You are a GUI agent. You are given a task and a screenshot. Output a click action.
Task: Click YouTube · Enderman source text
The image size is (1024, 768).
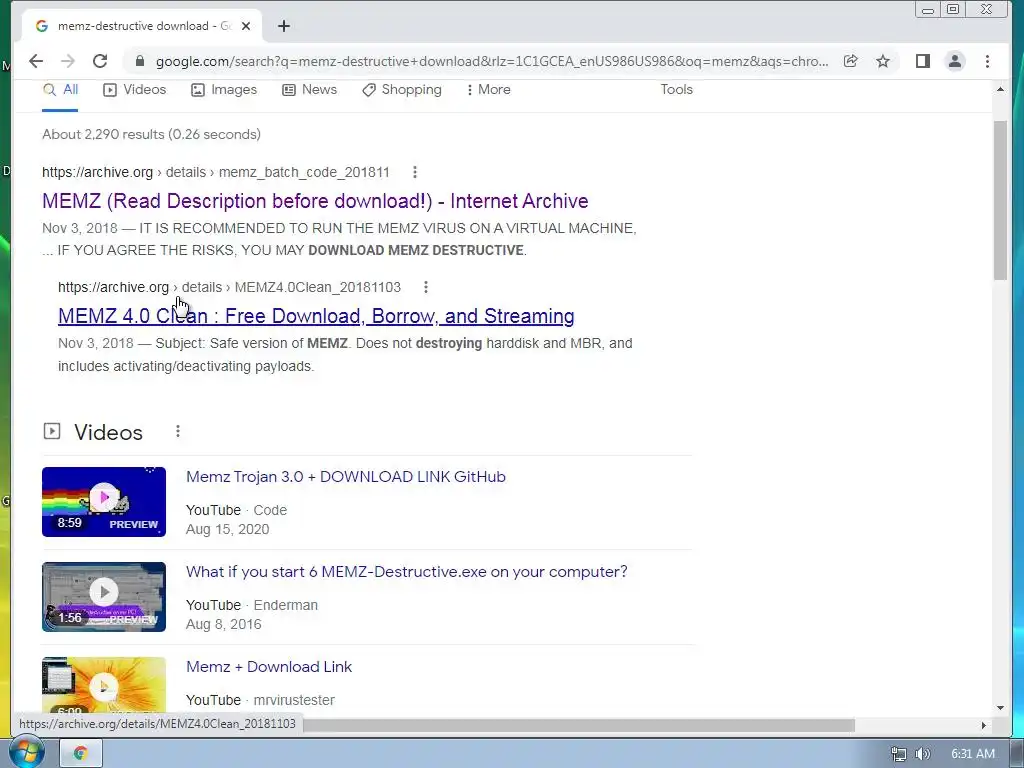[251, 605]
